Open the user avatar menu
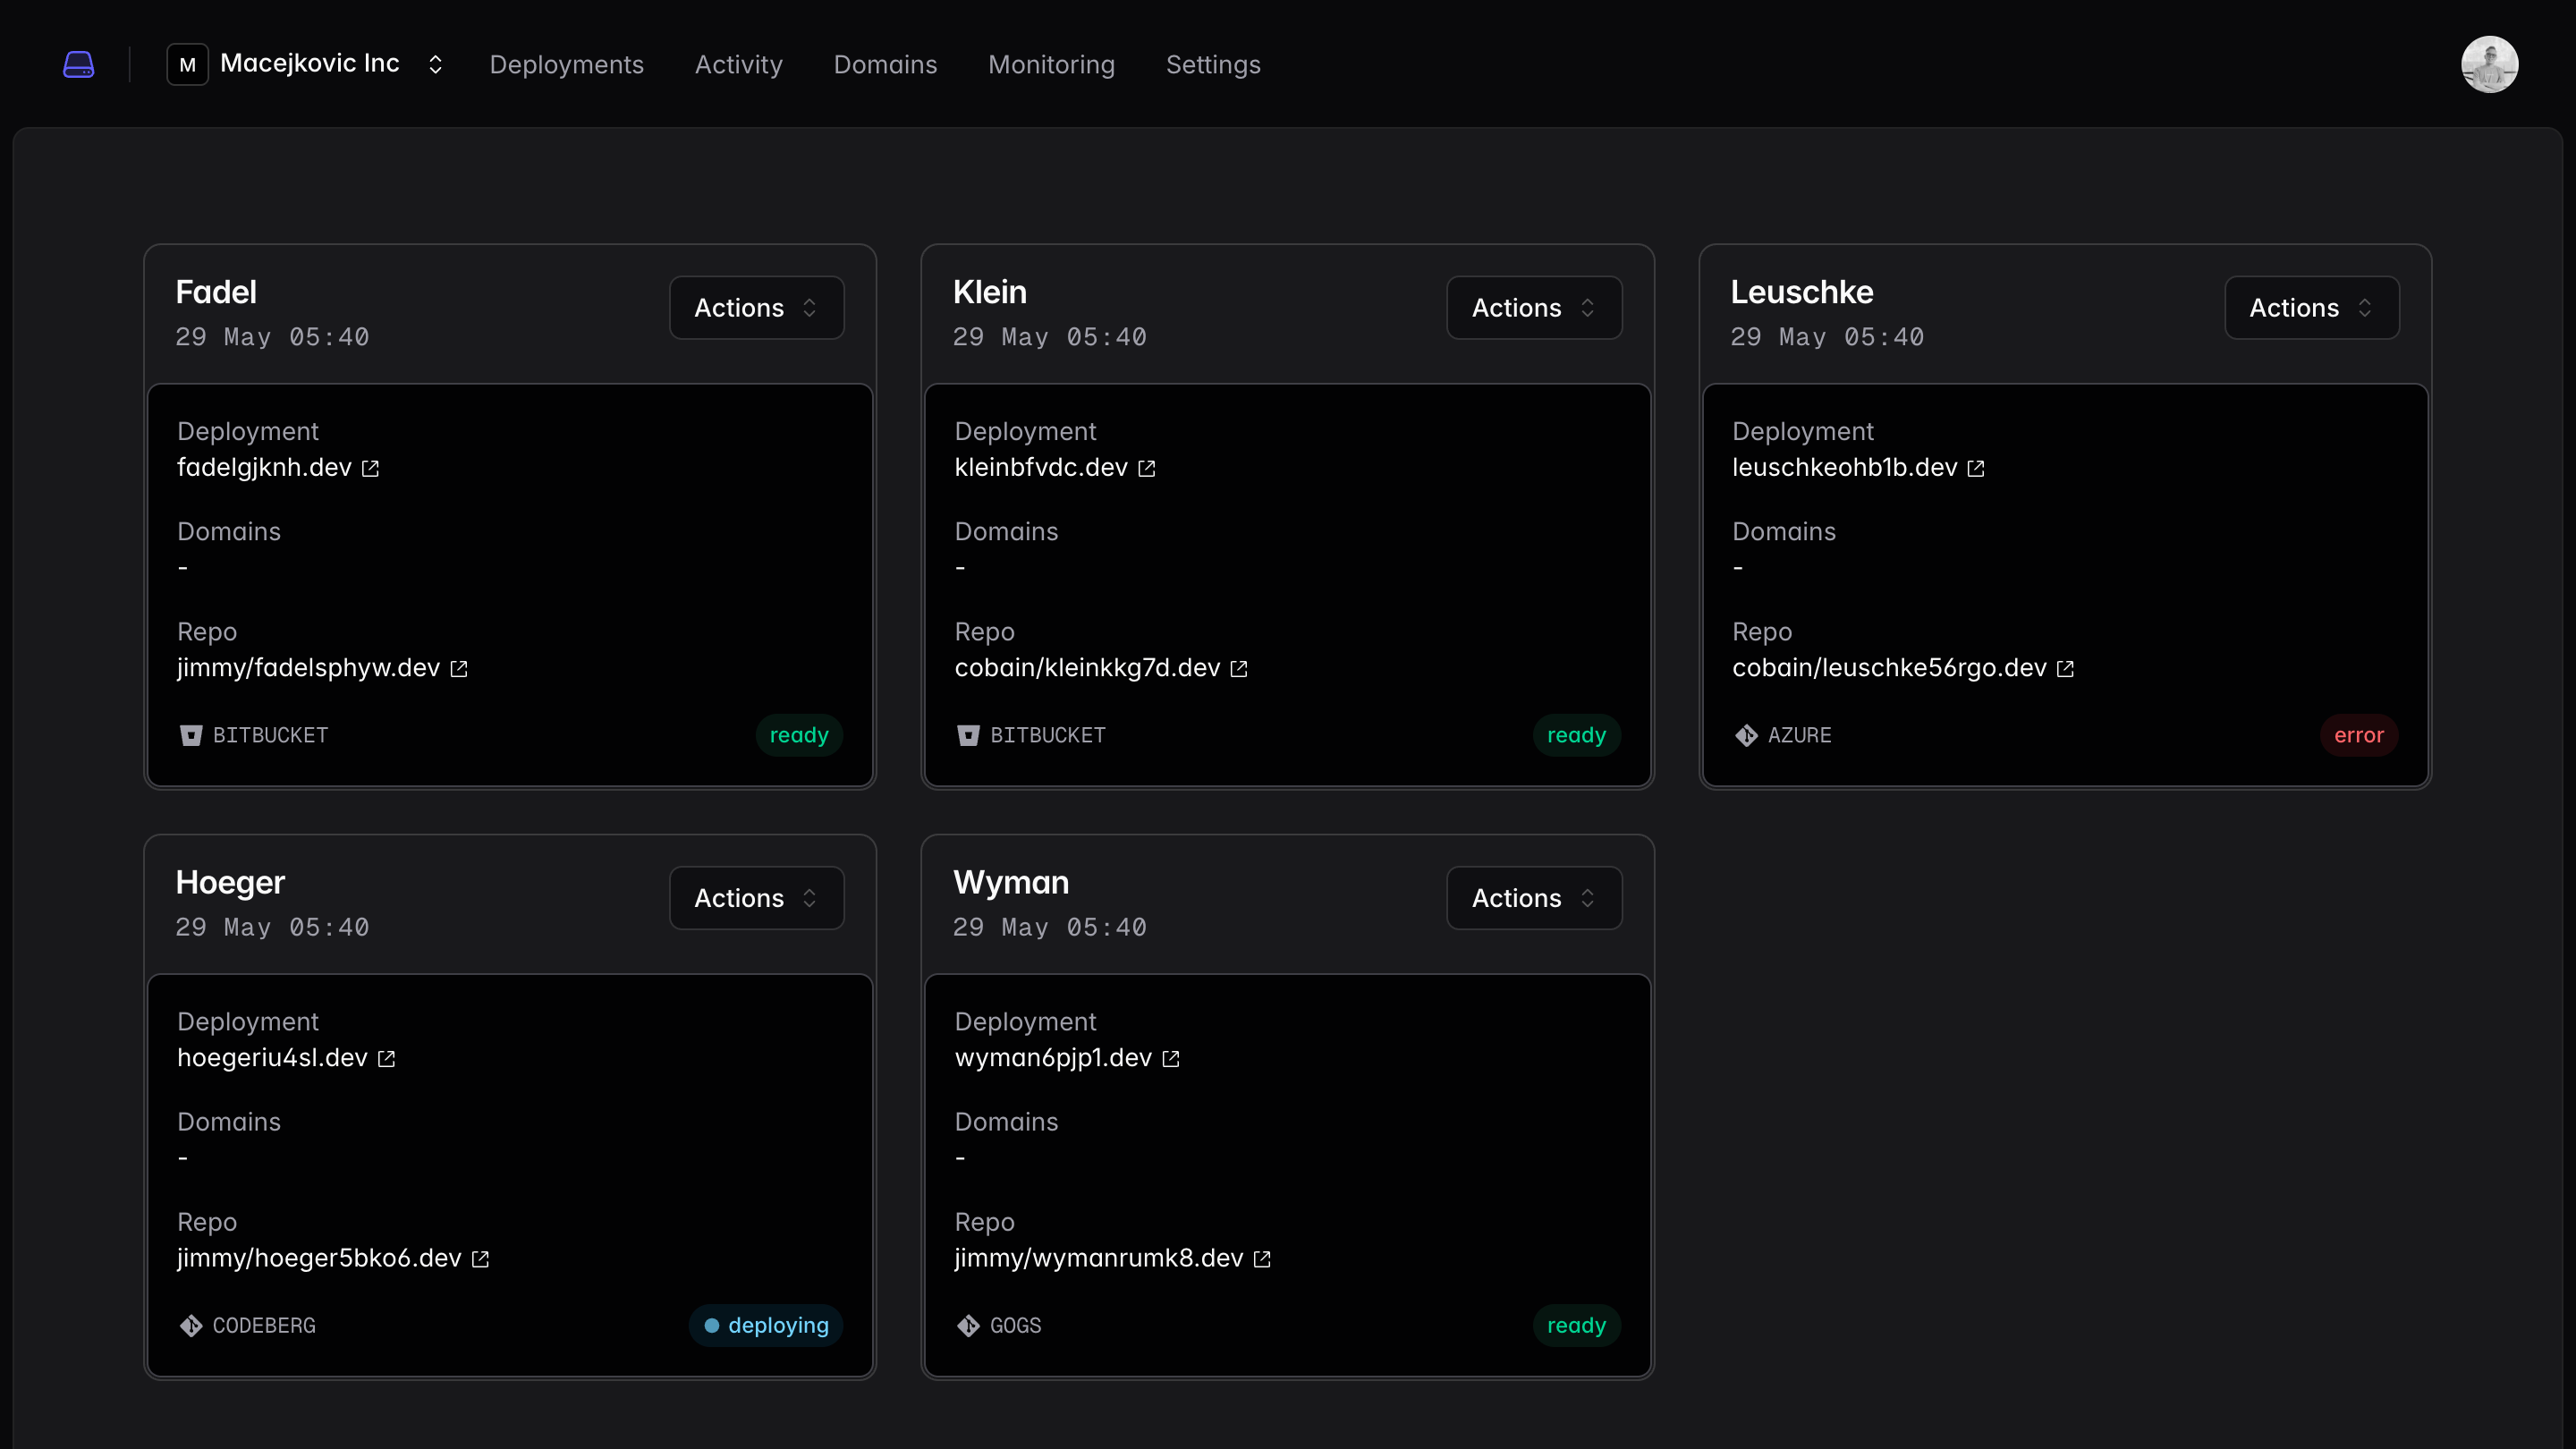This screenshot has height=1449, width=2576. coord(2489,64)
